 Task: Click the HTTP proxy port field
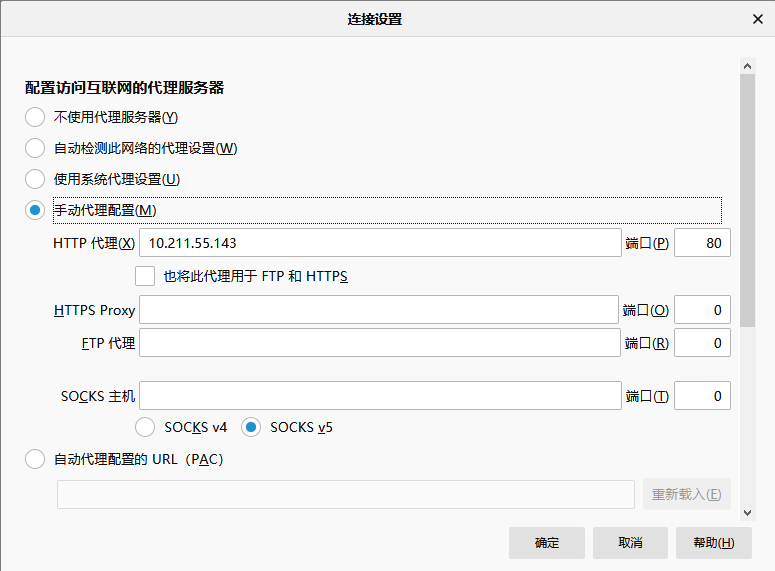tap(702, 243)
